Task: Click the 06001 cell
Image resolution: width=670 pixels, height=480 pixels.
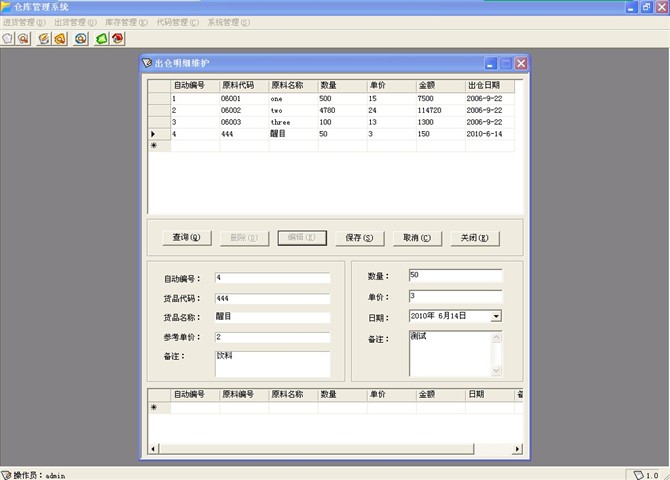Action: [244, 99]
